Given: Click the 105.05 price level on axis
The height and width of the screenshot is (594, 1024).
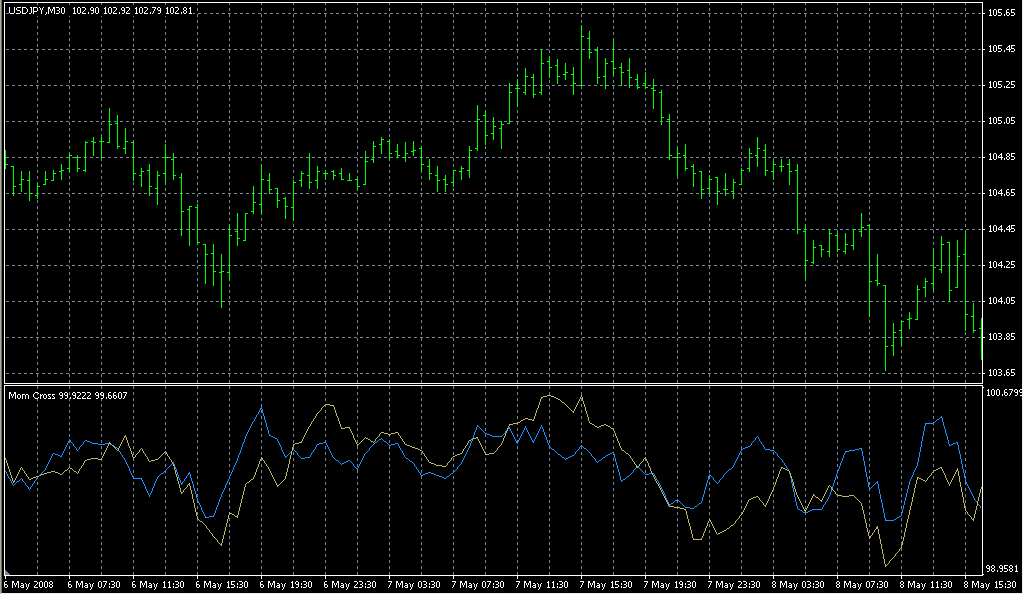Looking at the screenshot, I should point(1000,121).
